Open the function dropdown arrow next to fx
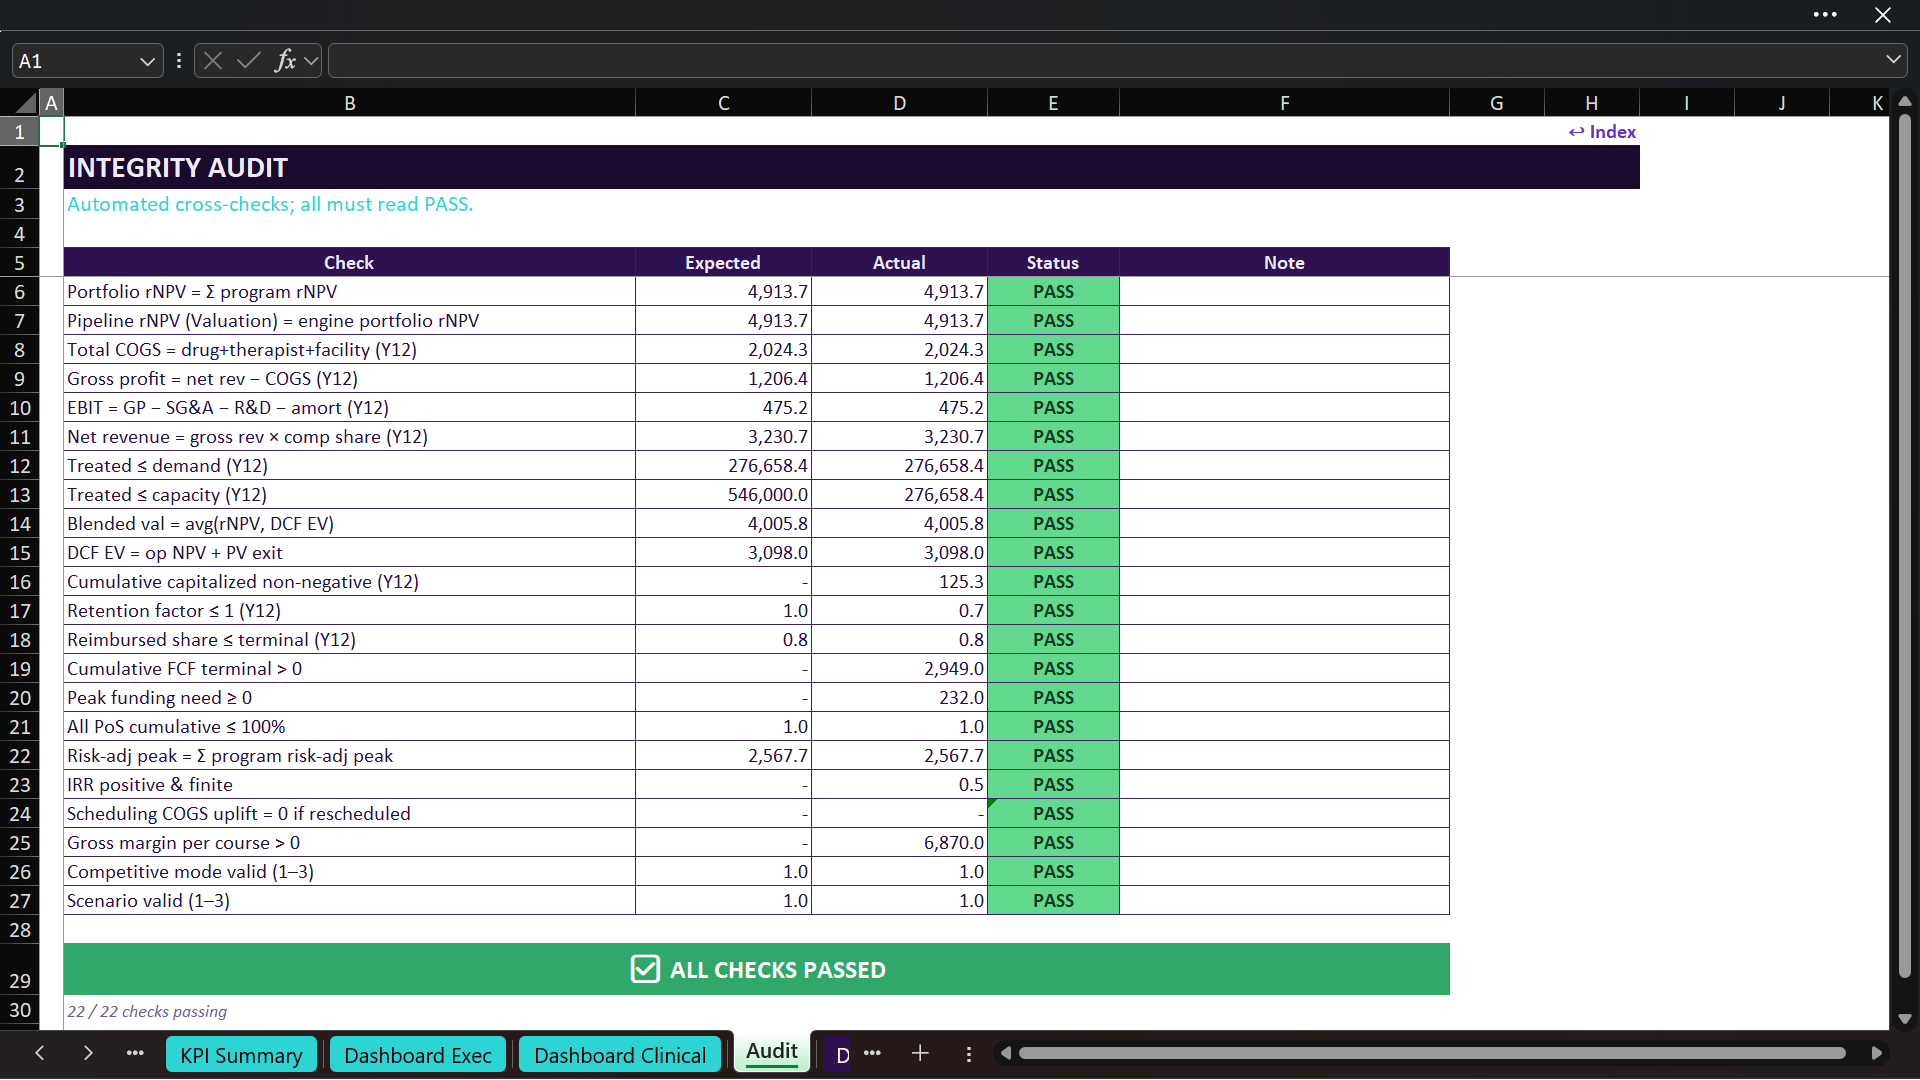The height and width of the screenshot is (1080, 1920). (x=311, y=61)
